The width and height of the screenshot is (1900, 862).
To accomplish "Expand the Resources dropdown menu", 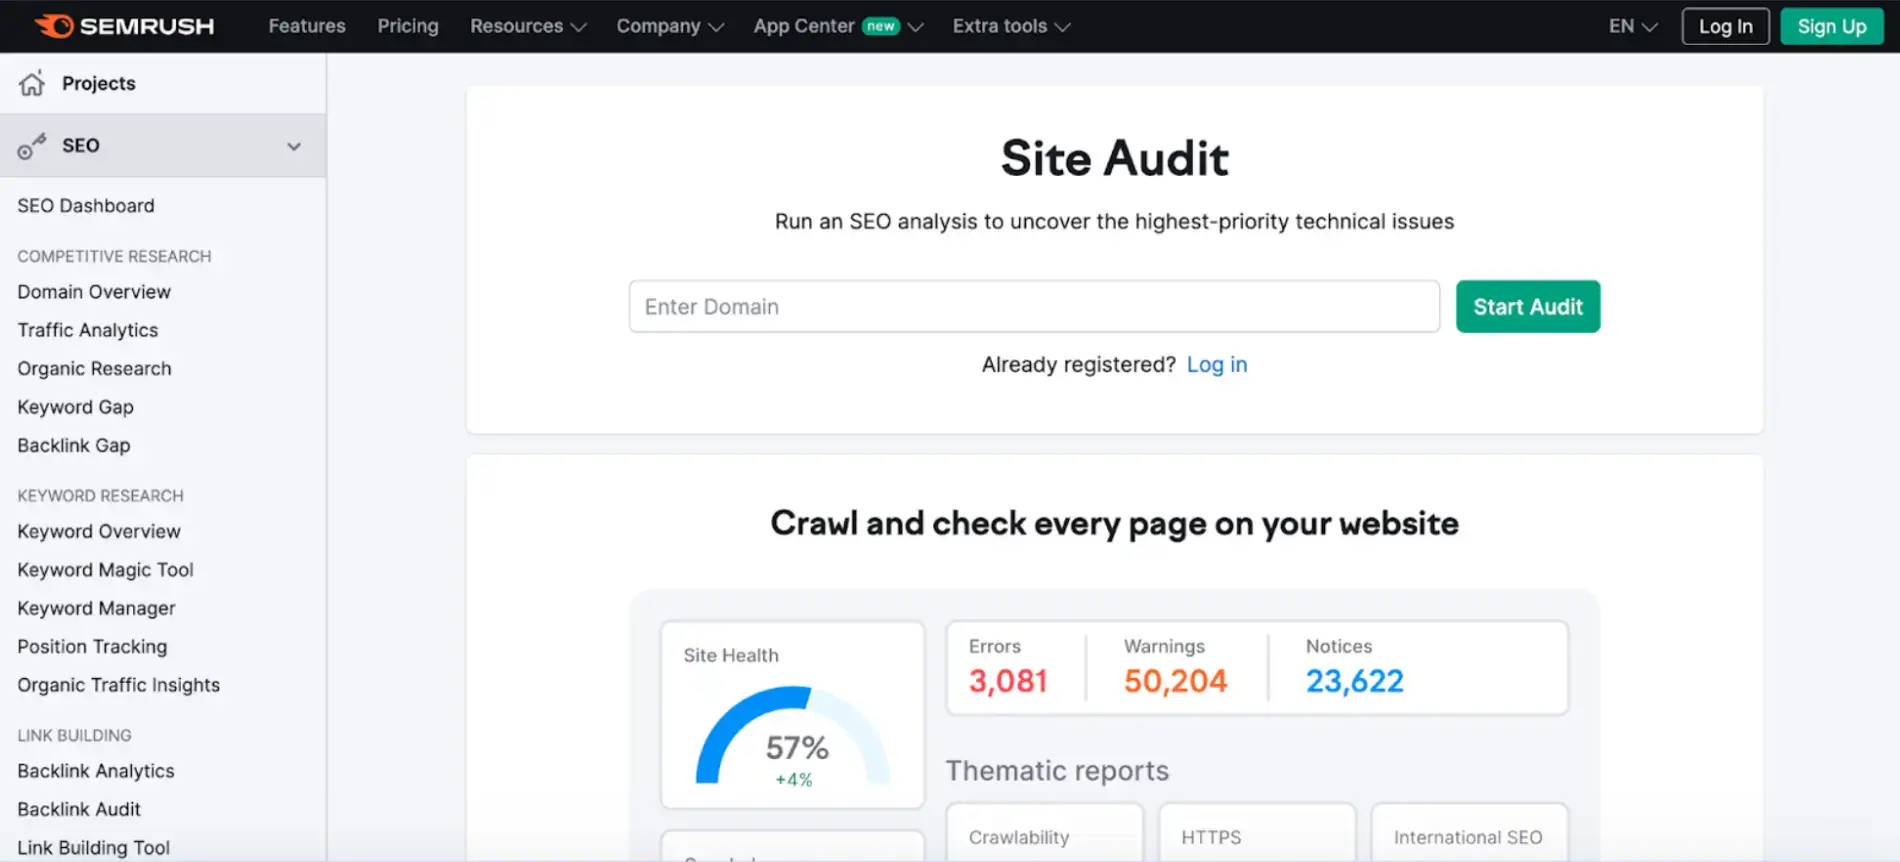I will point(528,26).
